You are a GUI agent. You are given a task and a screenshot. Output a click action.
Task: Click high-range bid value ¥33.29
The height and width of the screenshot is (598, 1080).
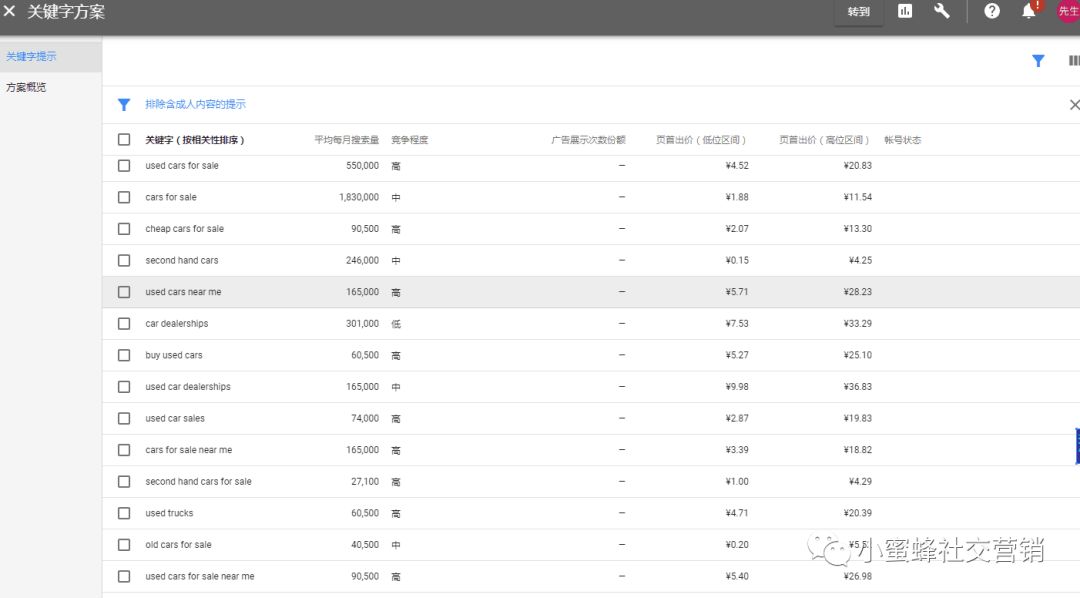click(x=858, y=323)
